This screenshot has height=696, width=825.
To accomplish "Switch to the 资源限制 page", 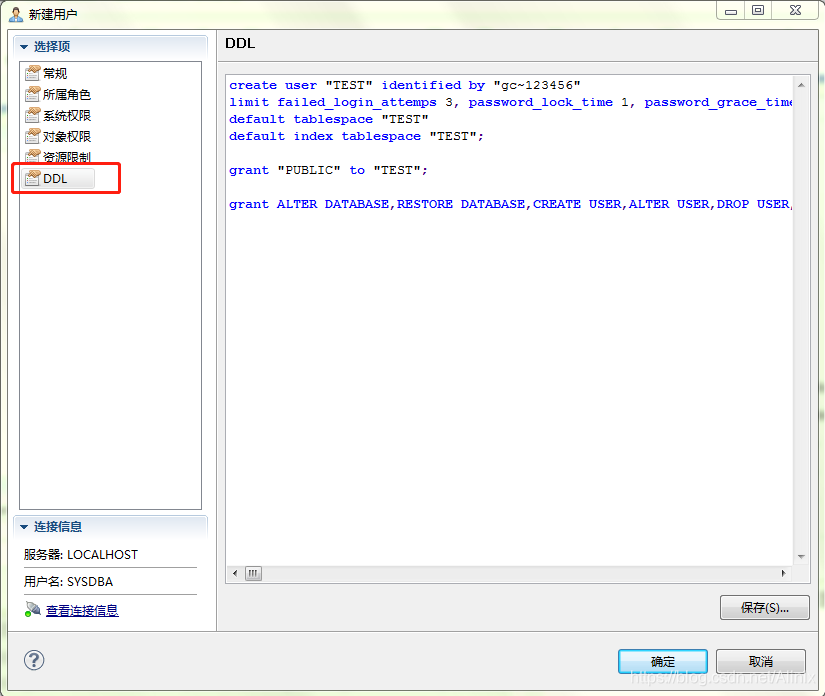I will [x=67, y=157].
